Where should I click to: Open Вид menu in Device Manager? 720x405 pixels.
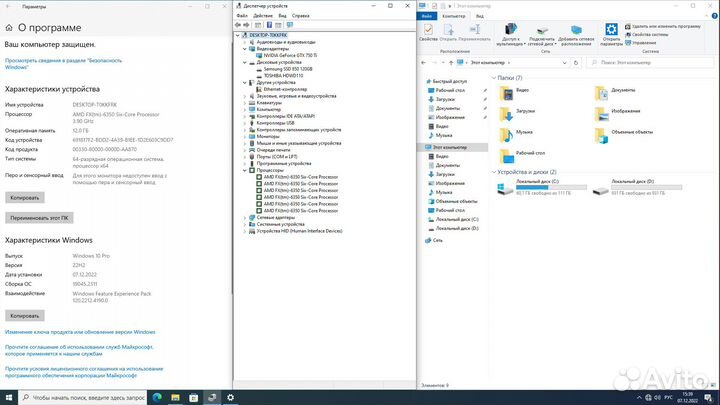click(282, 16)
